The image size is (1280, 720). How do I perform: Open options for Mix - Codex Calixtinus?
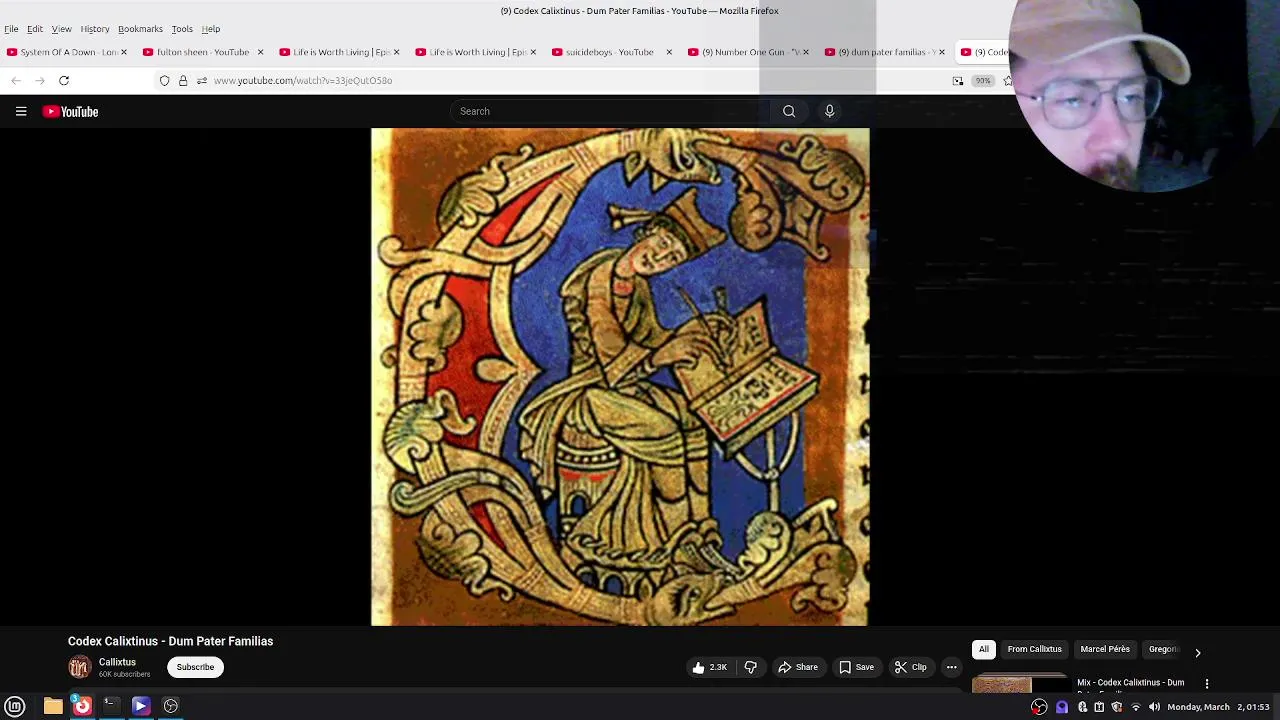1207,684
